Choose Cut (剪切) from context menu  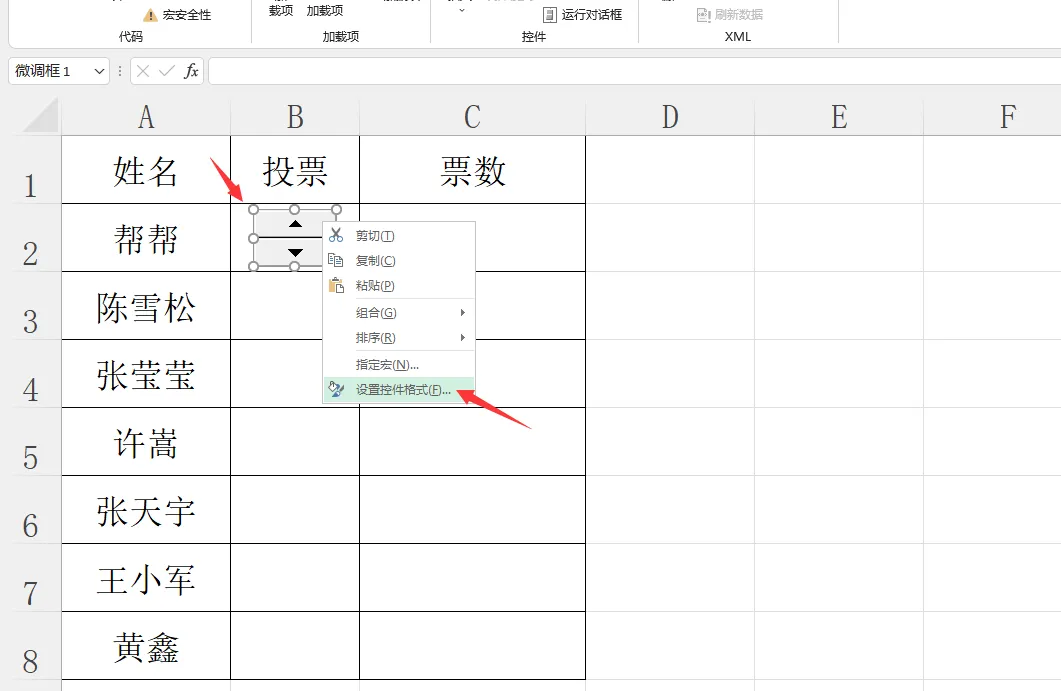(399, 236)
